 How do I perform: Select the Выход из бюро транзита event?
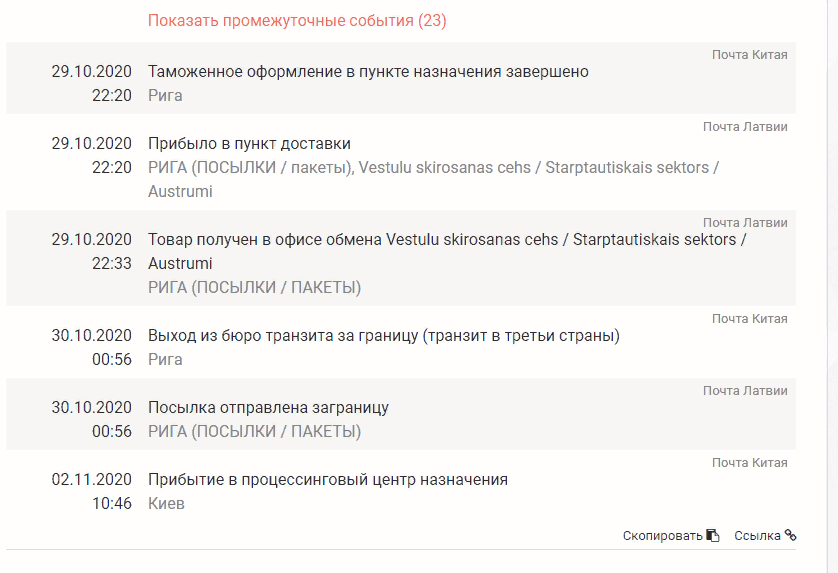tap(401, 342)
